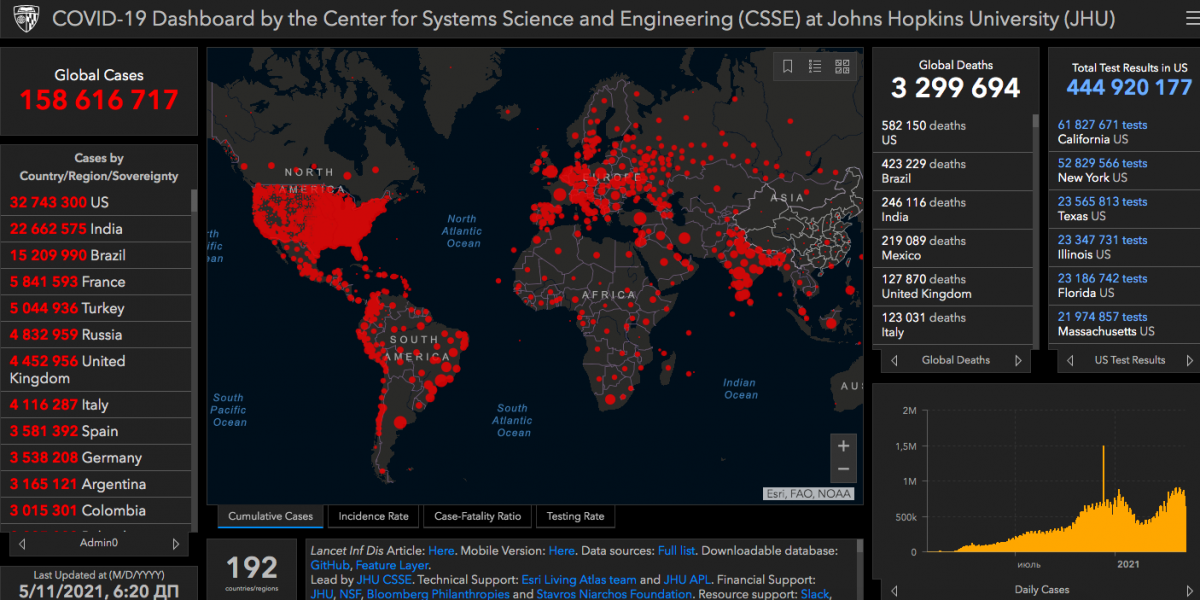Open the Lancet article Here link
1200x600 pixels.
coord(441,550)
